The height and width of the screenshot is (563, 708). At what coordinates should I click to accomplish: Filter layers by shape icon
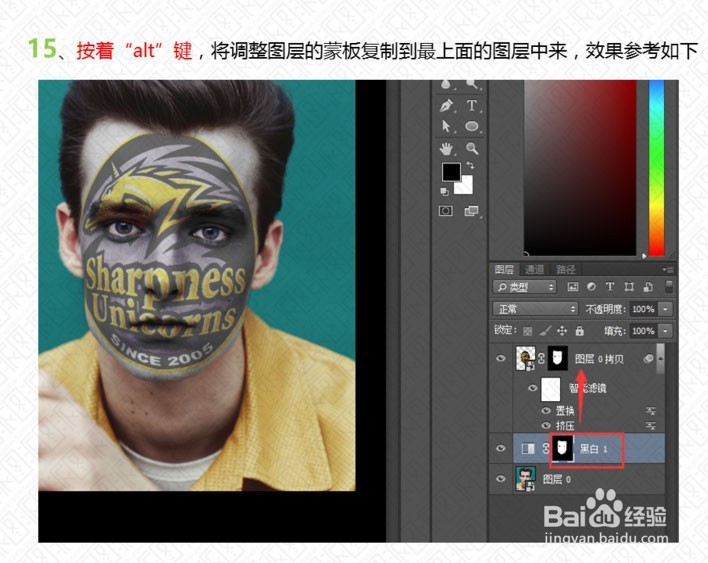pyautogui.click(x=629, y=287)
